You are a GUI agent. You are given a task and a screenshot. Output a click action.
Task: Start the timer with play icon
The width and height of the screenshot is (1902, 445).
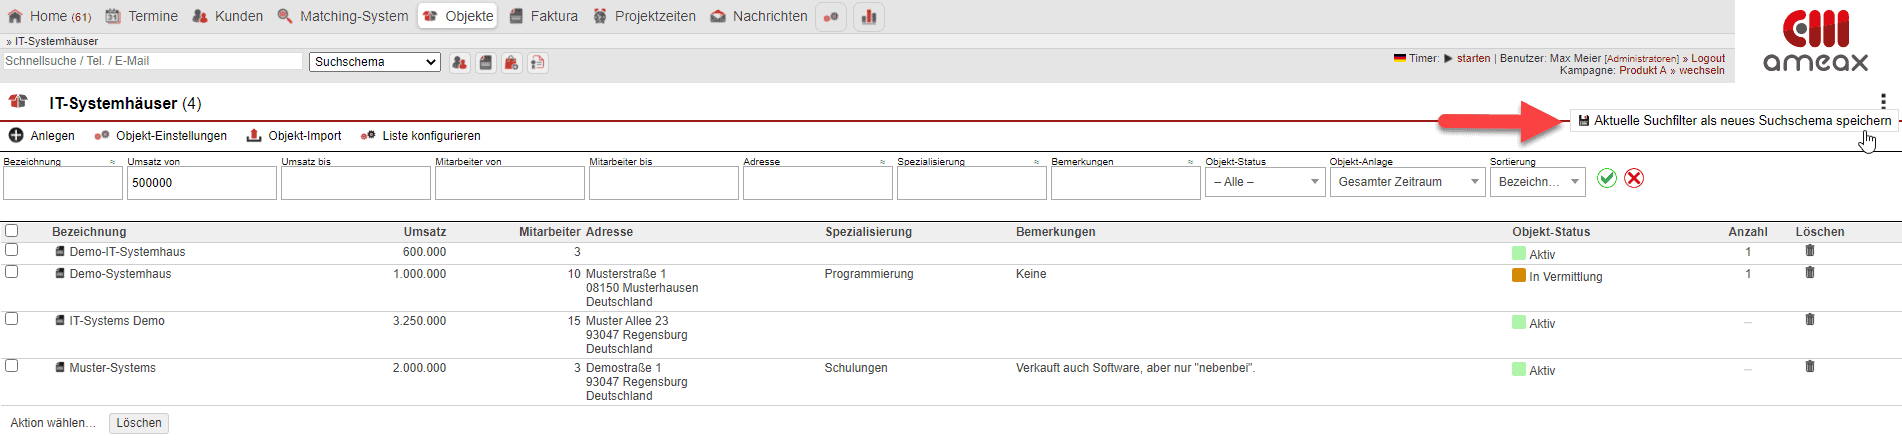(1448, 58)
